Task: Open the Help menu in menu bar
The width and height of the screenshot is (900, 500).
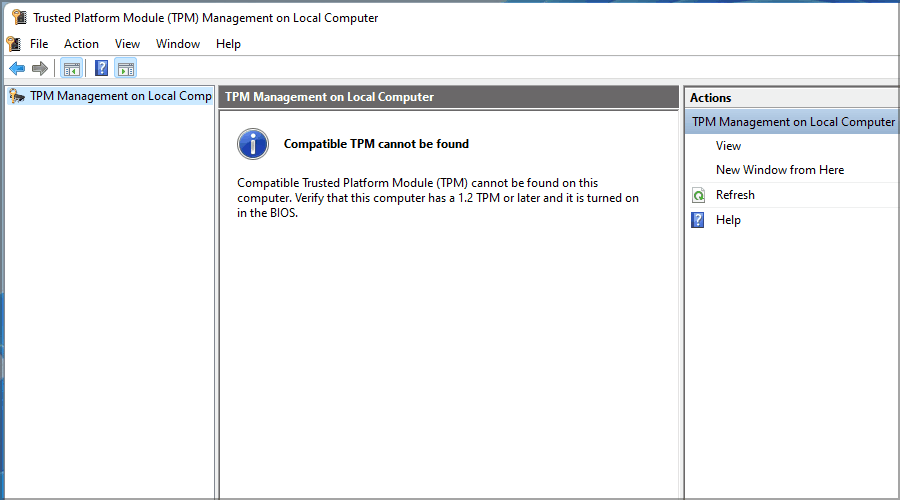Action: pos(228,44)
